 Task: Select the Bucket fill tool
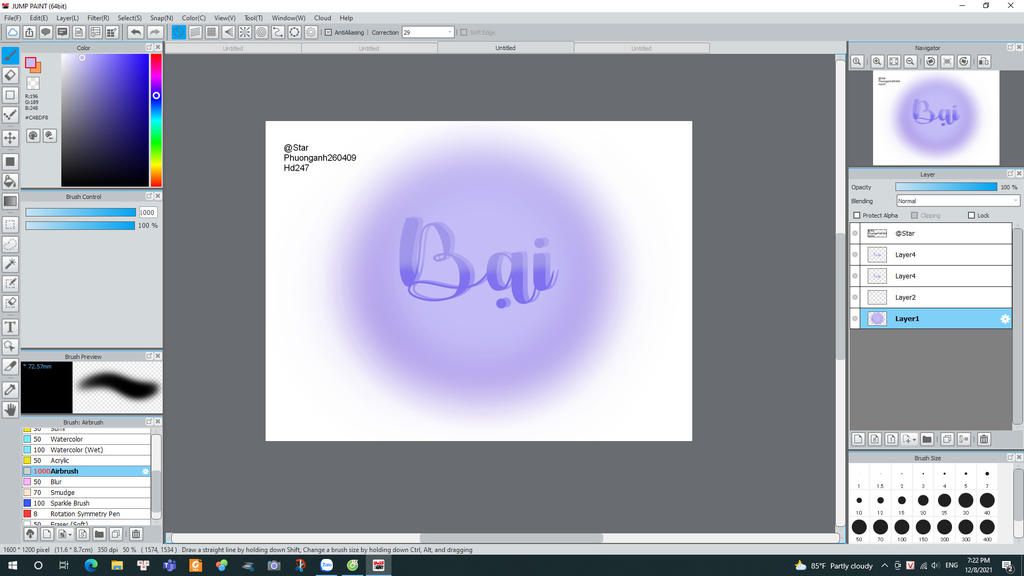(x=10, y=181)
